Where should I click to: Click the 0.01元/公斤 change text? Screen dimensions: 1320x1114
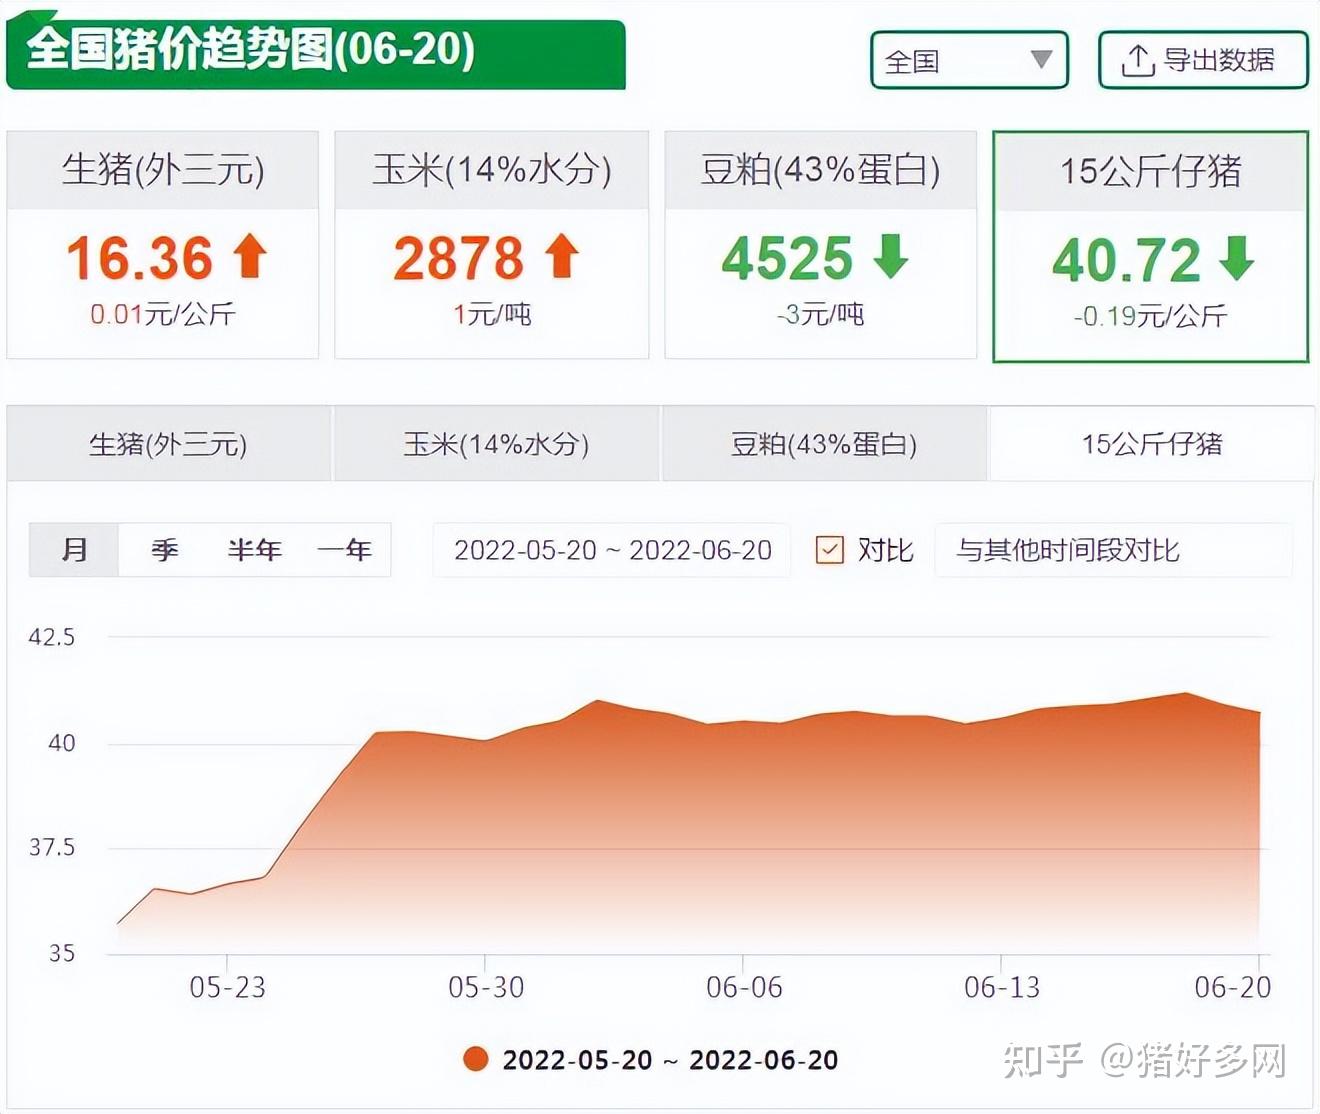click(x=163, y=314)
